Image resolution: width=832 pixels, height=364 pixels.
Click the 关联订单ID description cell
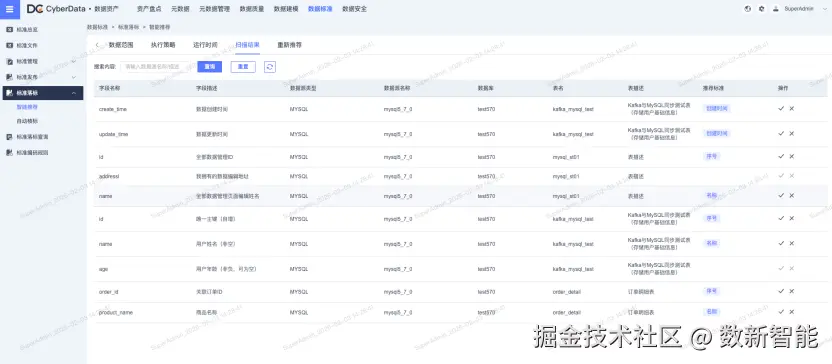click(209, 292)
